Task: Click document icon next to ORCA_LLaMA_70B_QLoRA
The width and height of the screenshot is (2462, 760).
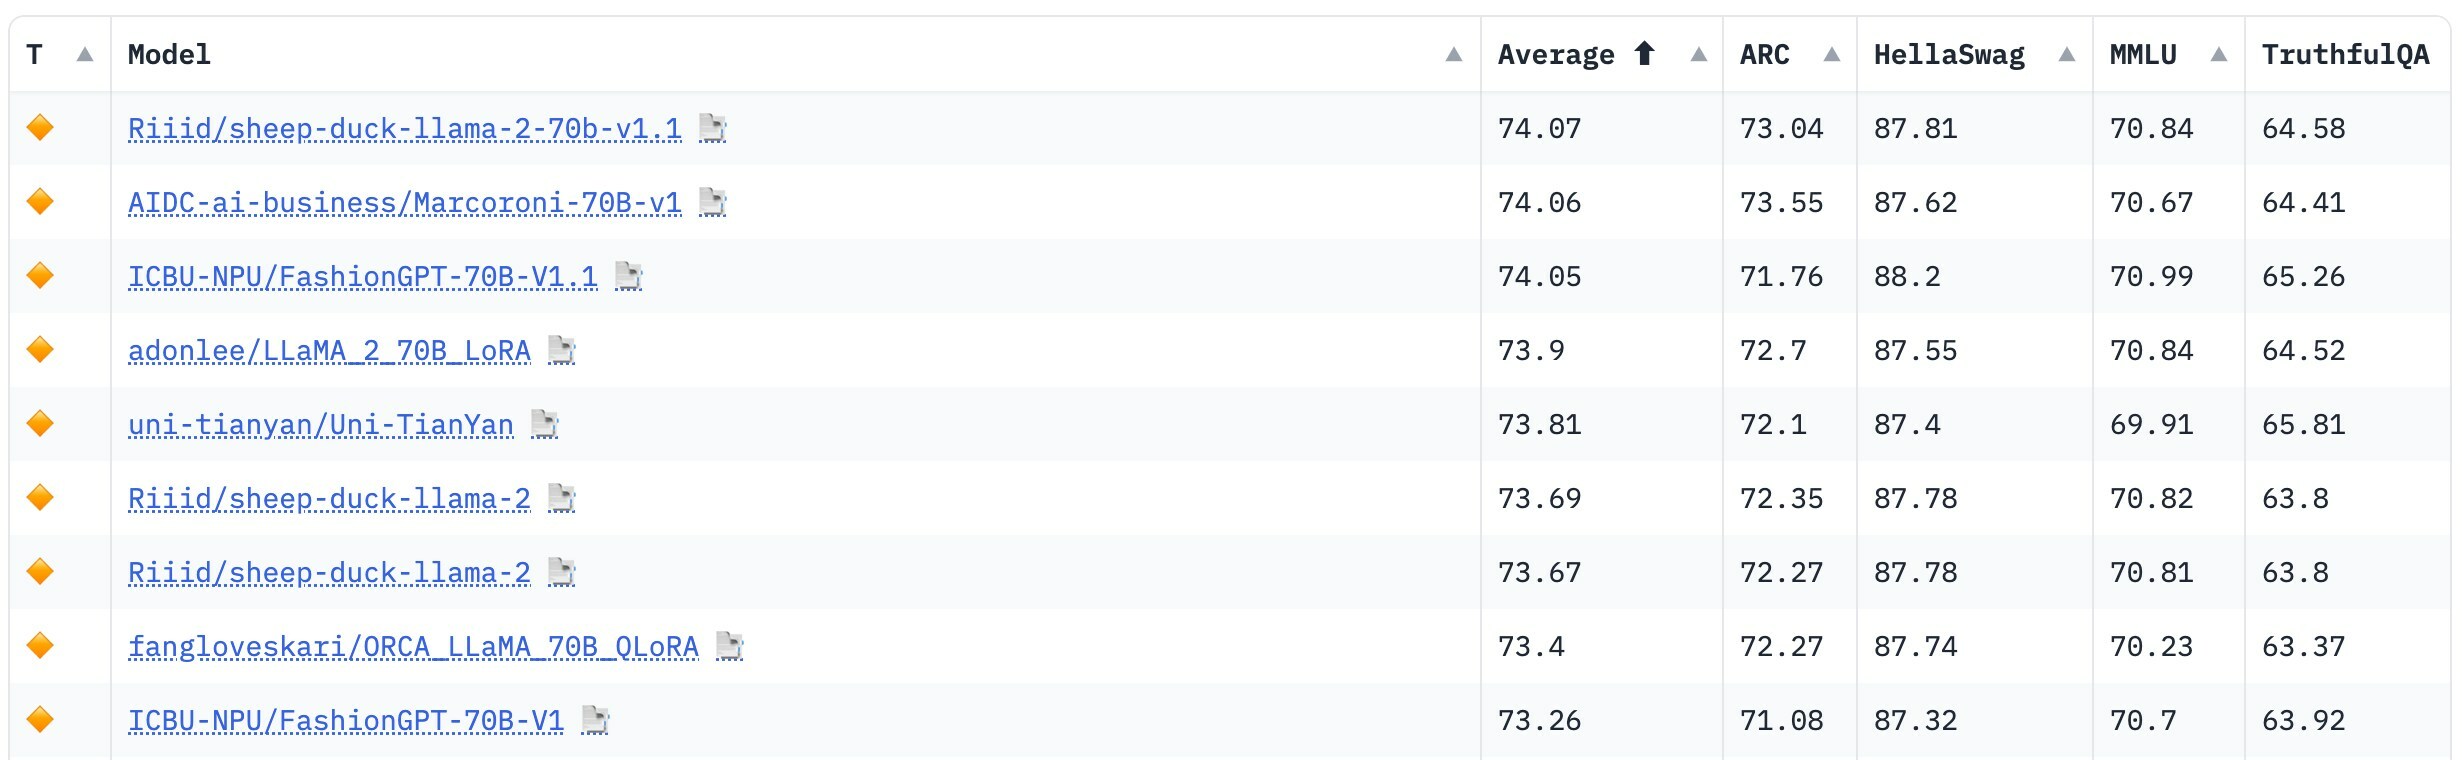Action: 729,646
